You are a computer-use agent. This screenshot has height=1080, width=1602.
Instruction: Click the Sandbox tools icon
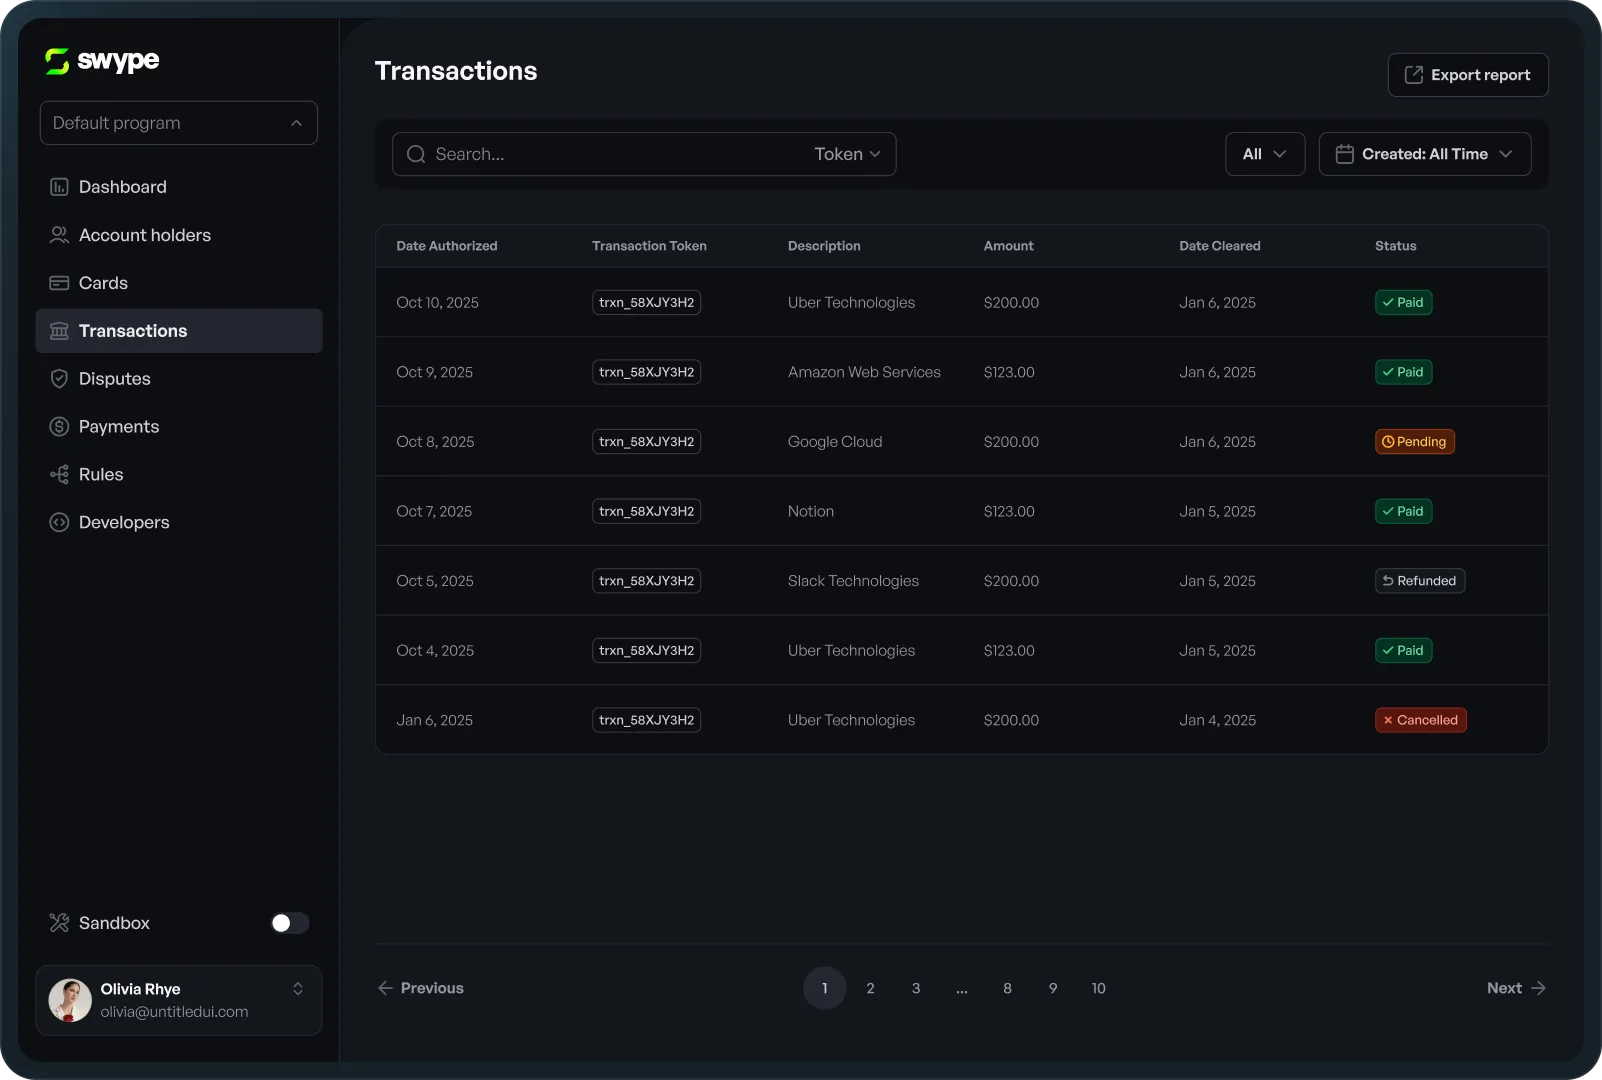coord(59,923)
